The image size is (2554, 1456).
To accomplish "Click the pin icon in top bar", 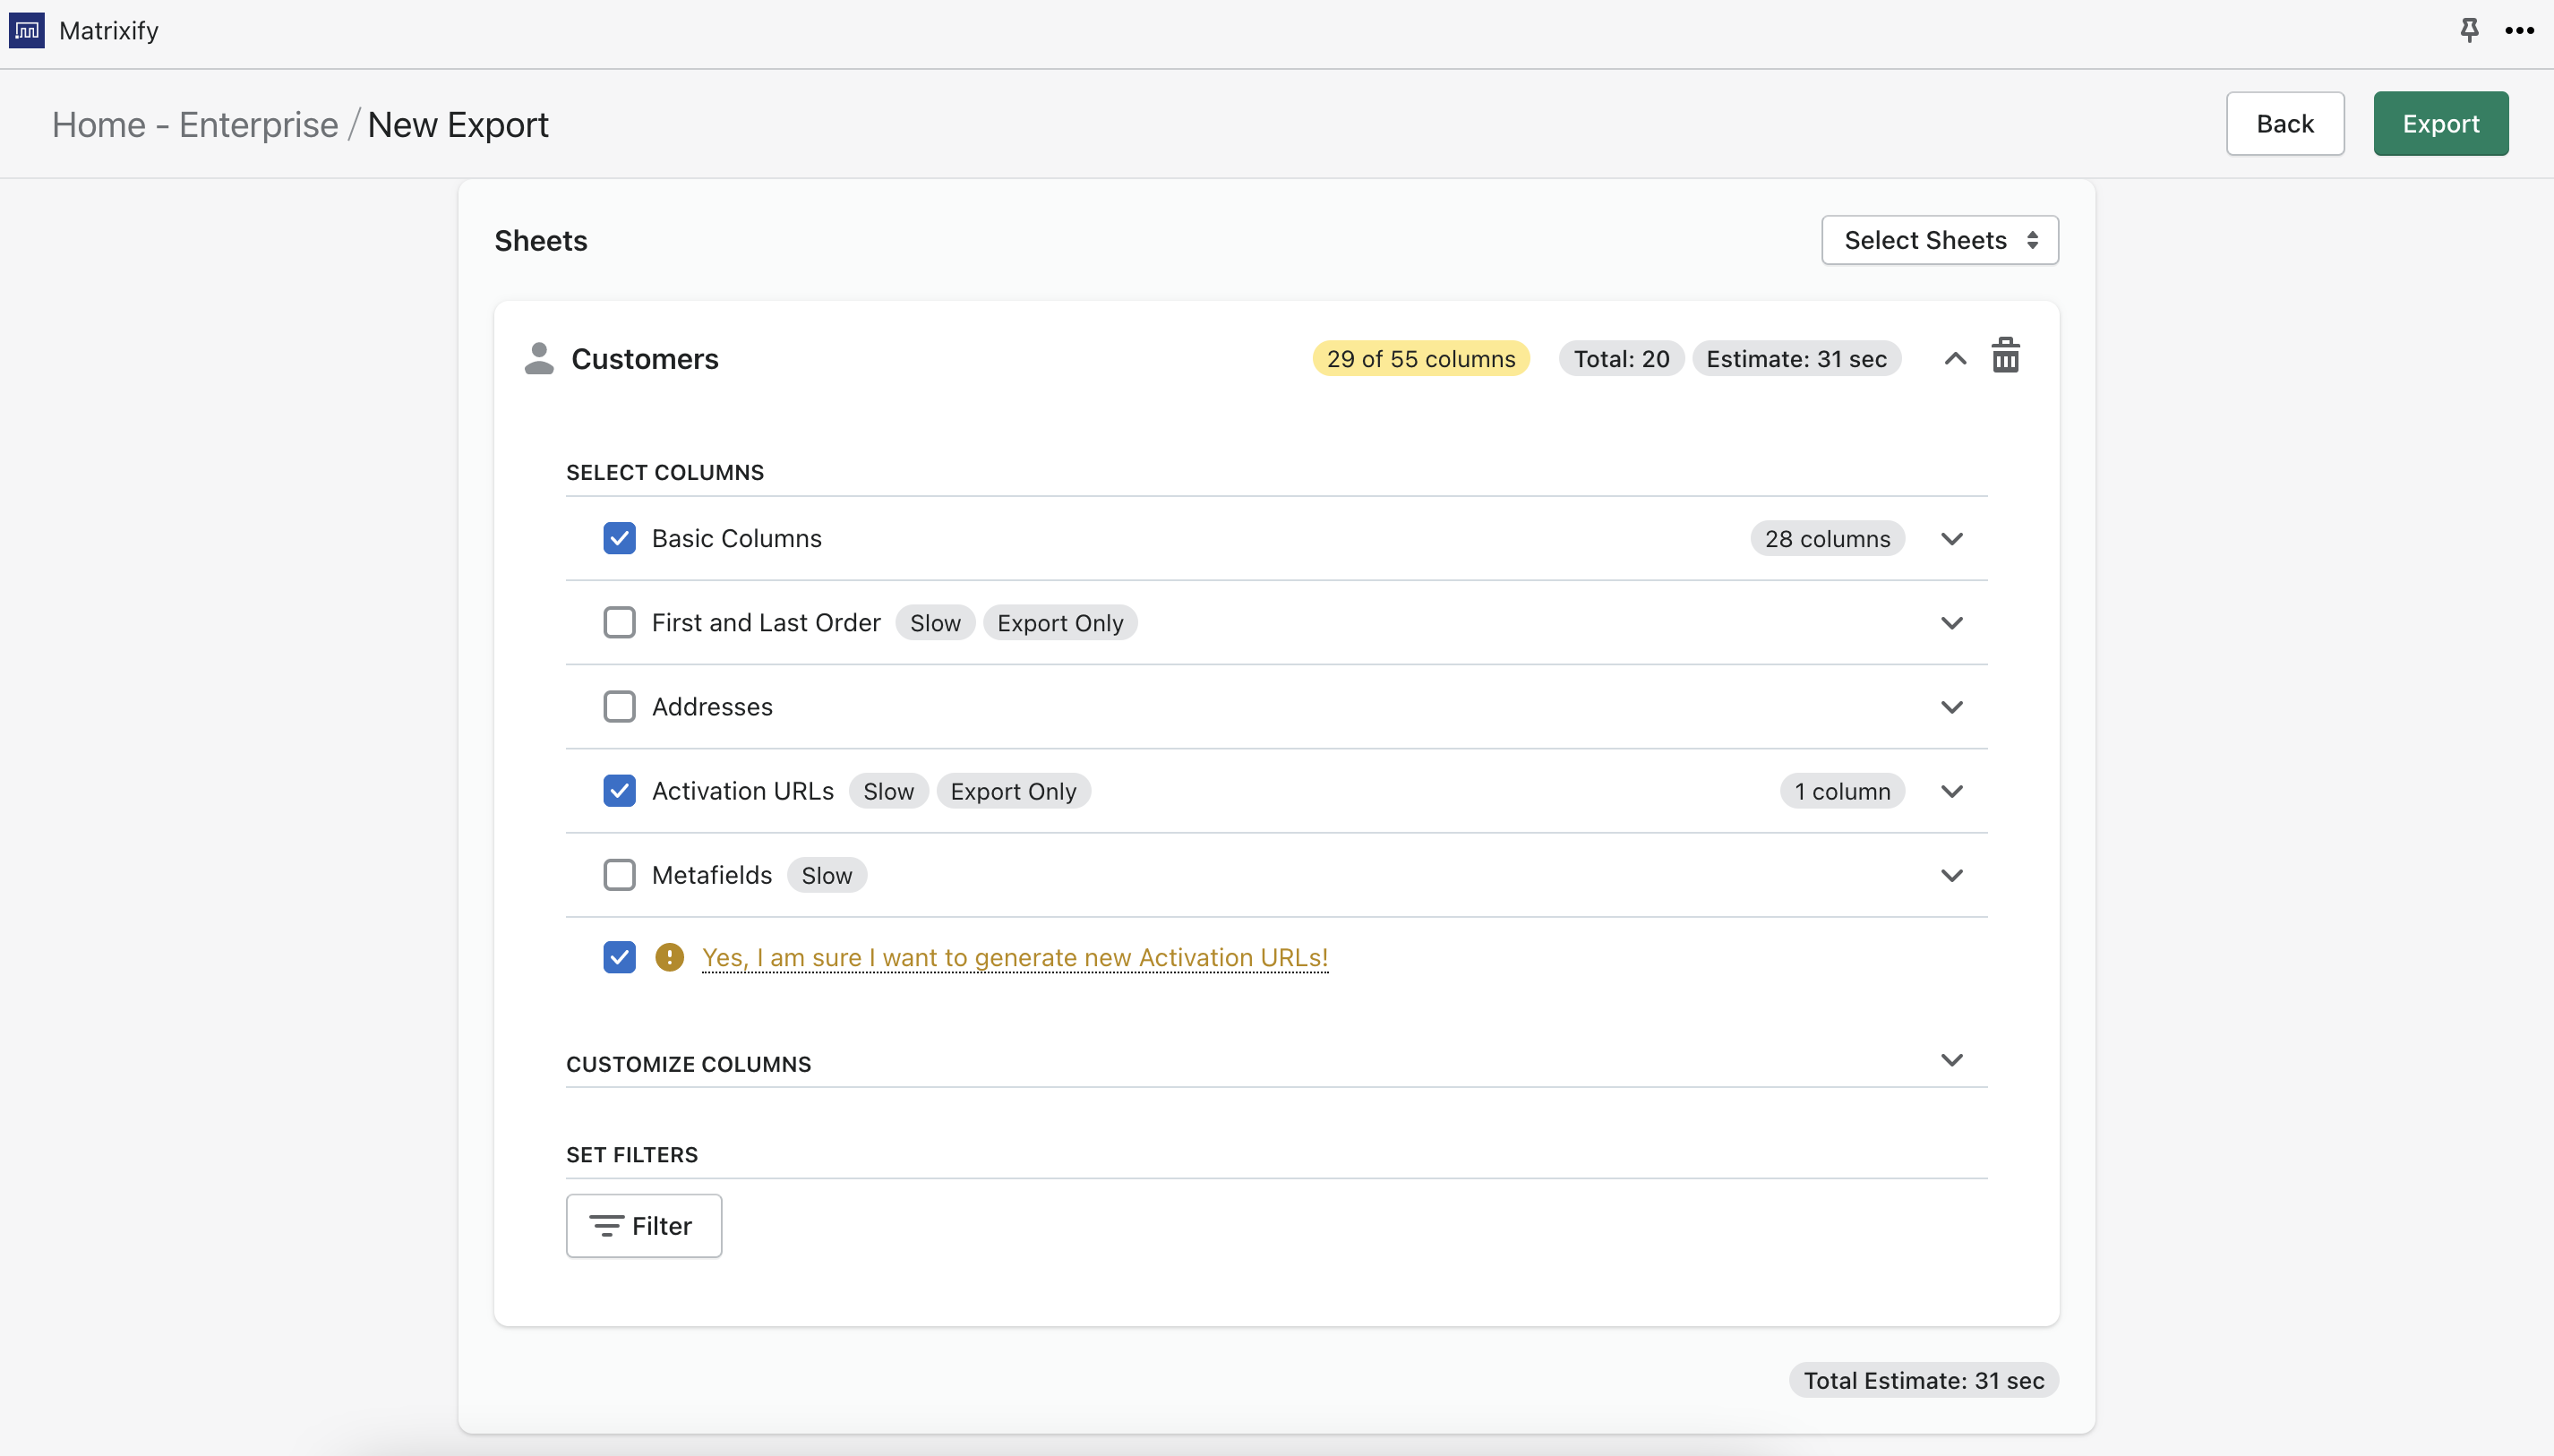I will click(2469, 30).
